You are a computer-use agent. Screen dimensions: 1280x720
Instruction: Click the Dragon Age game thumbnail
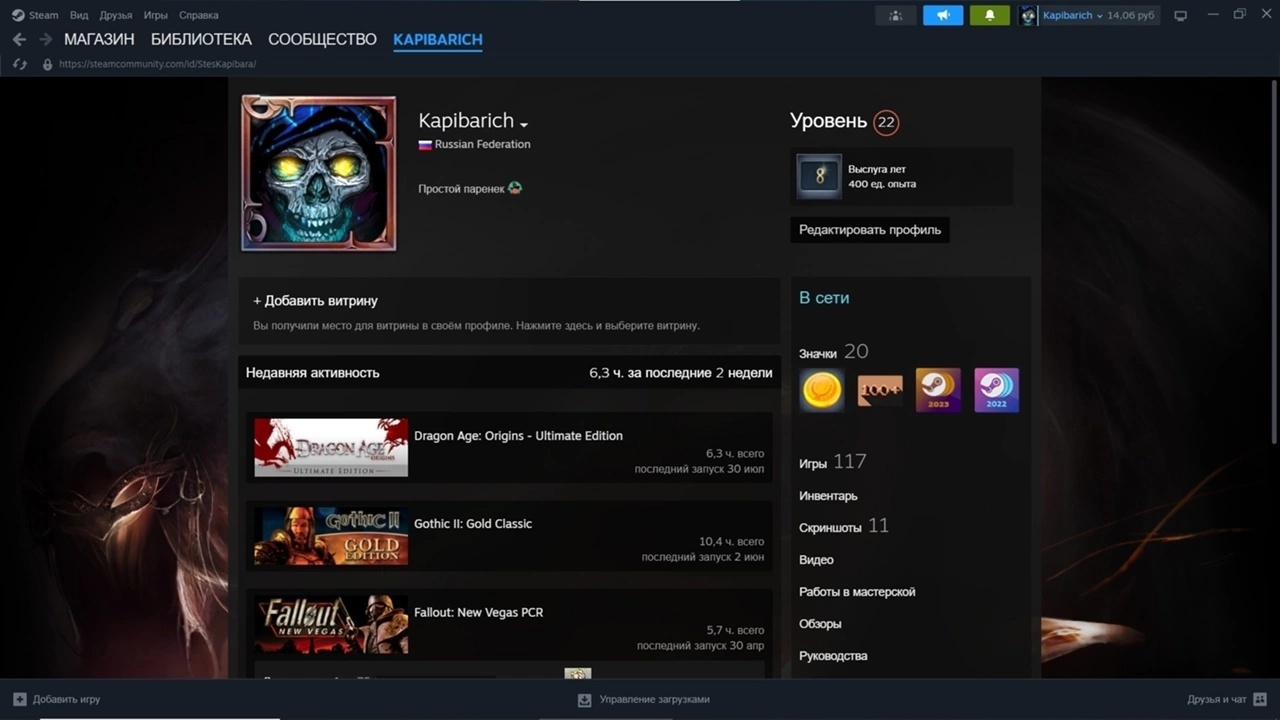(x=331, y=447)
